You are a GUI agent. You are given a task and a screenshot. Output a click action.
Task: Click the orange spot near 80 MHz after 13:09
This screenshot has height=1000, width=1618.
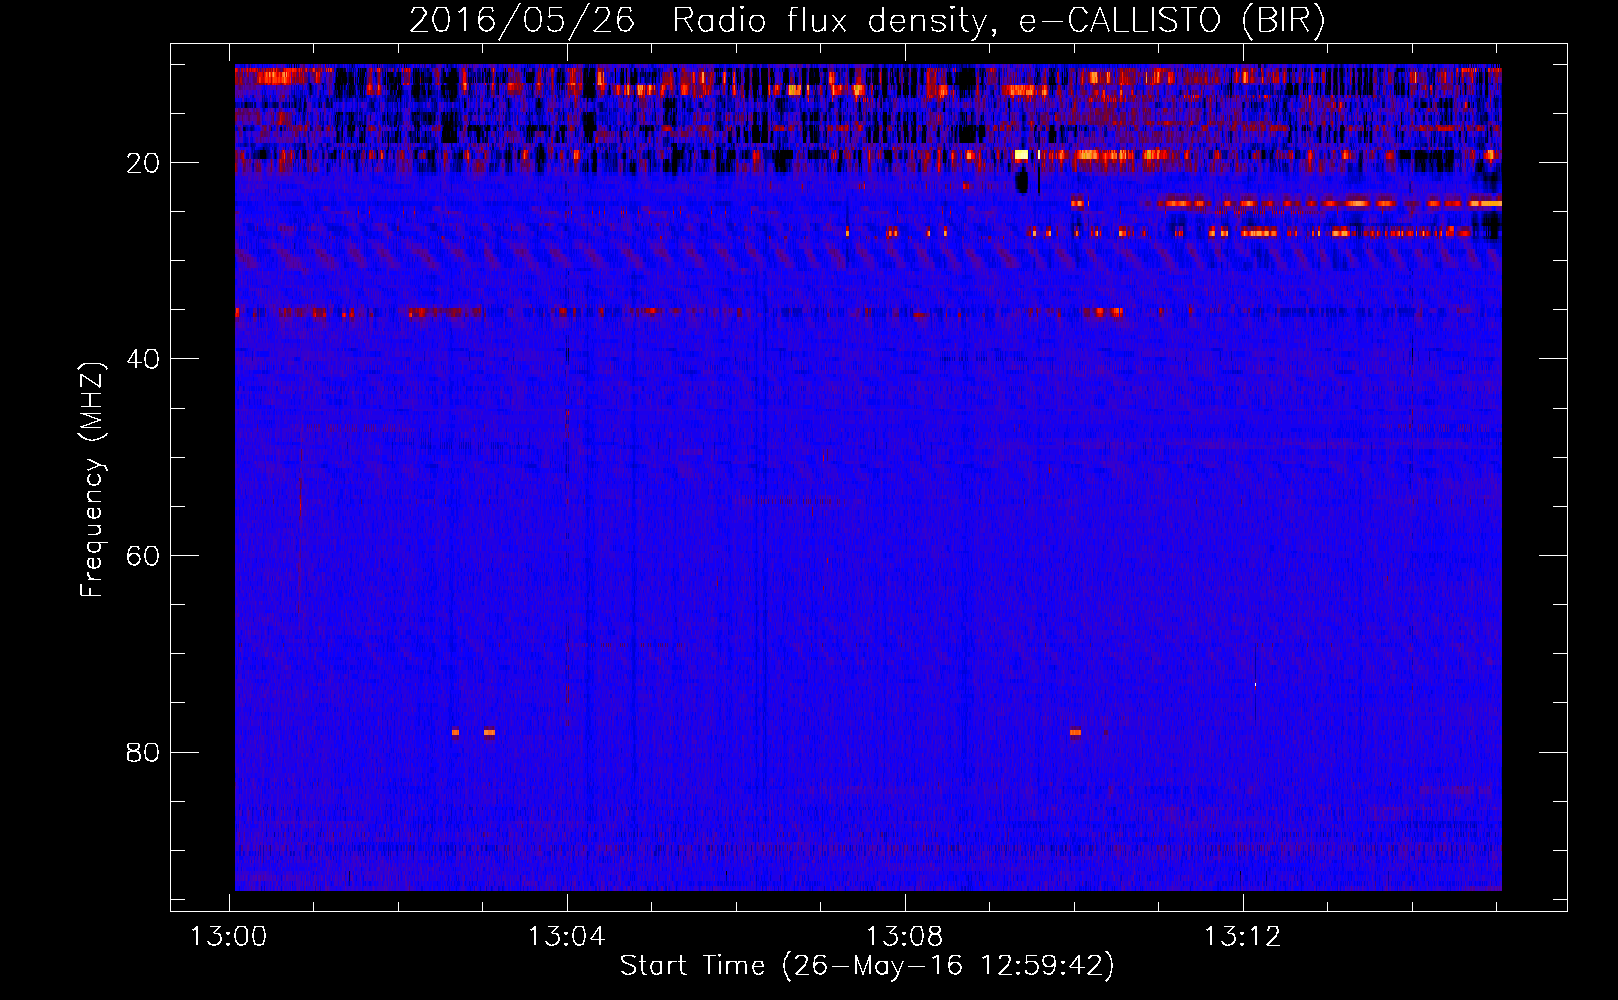(x=1075, y=732)
